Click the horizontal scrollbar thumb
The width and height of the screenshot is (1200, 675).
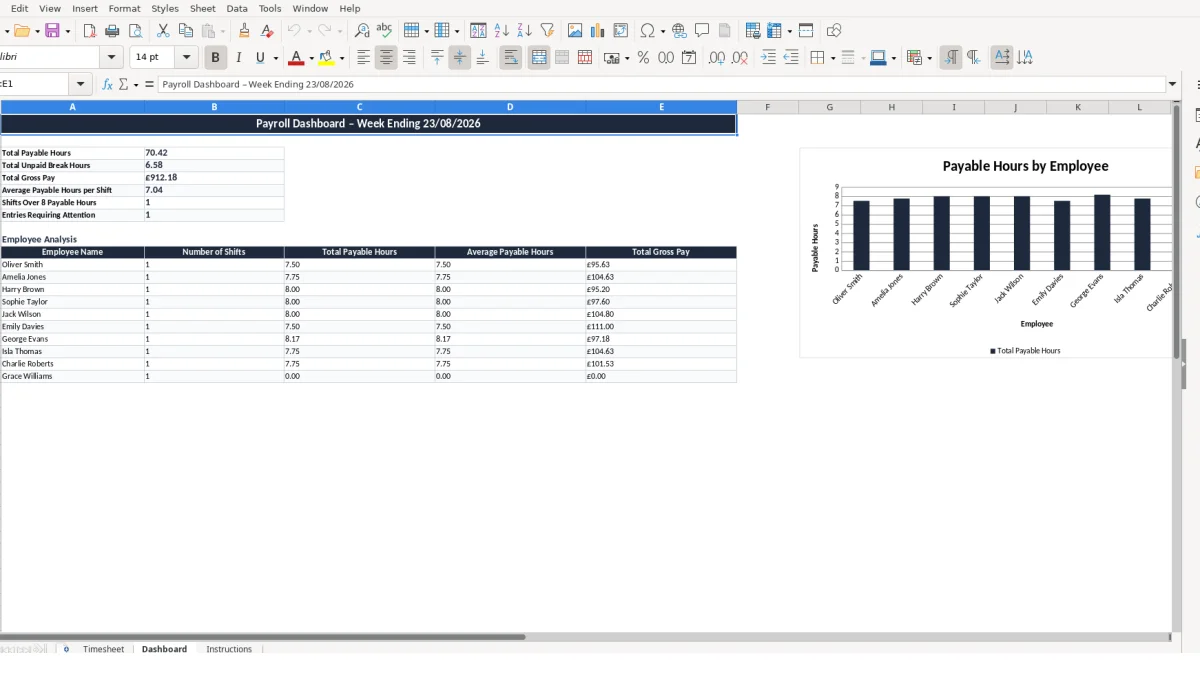click(x=262, y=636)
